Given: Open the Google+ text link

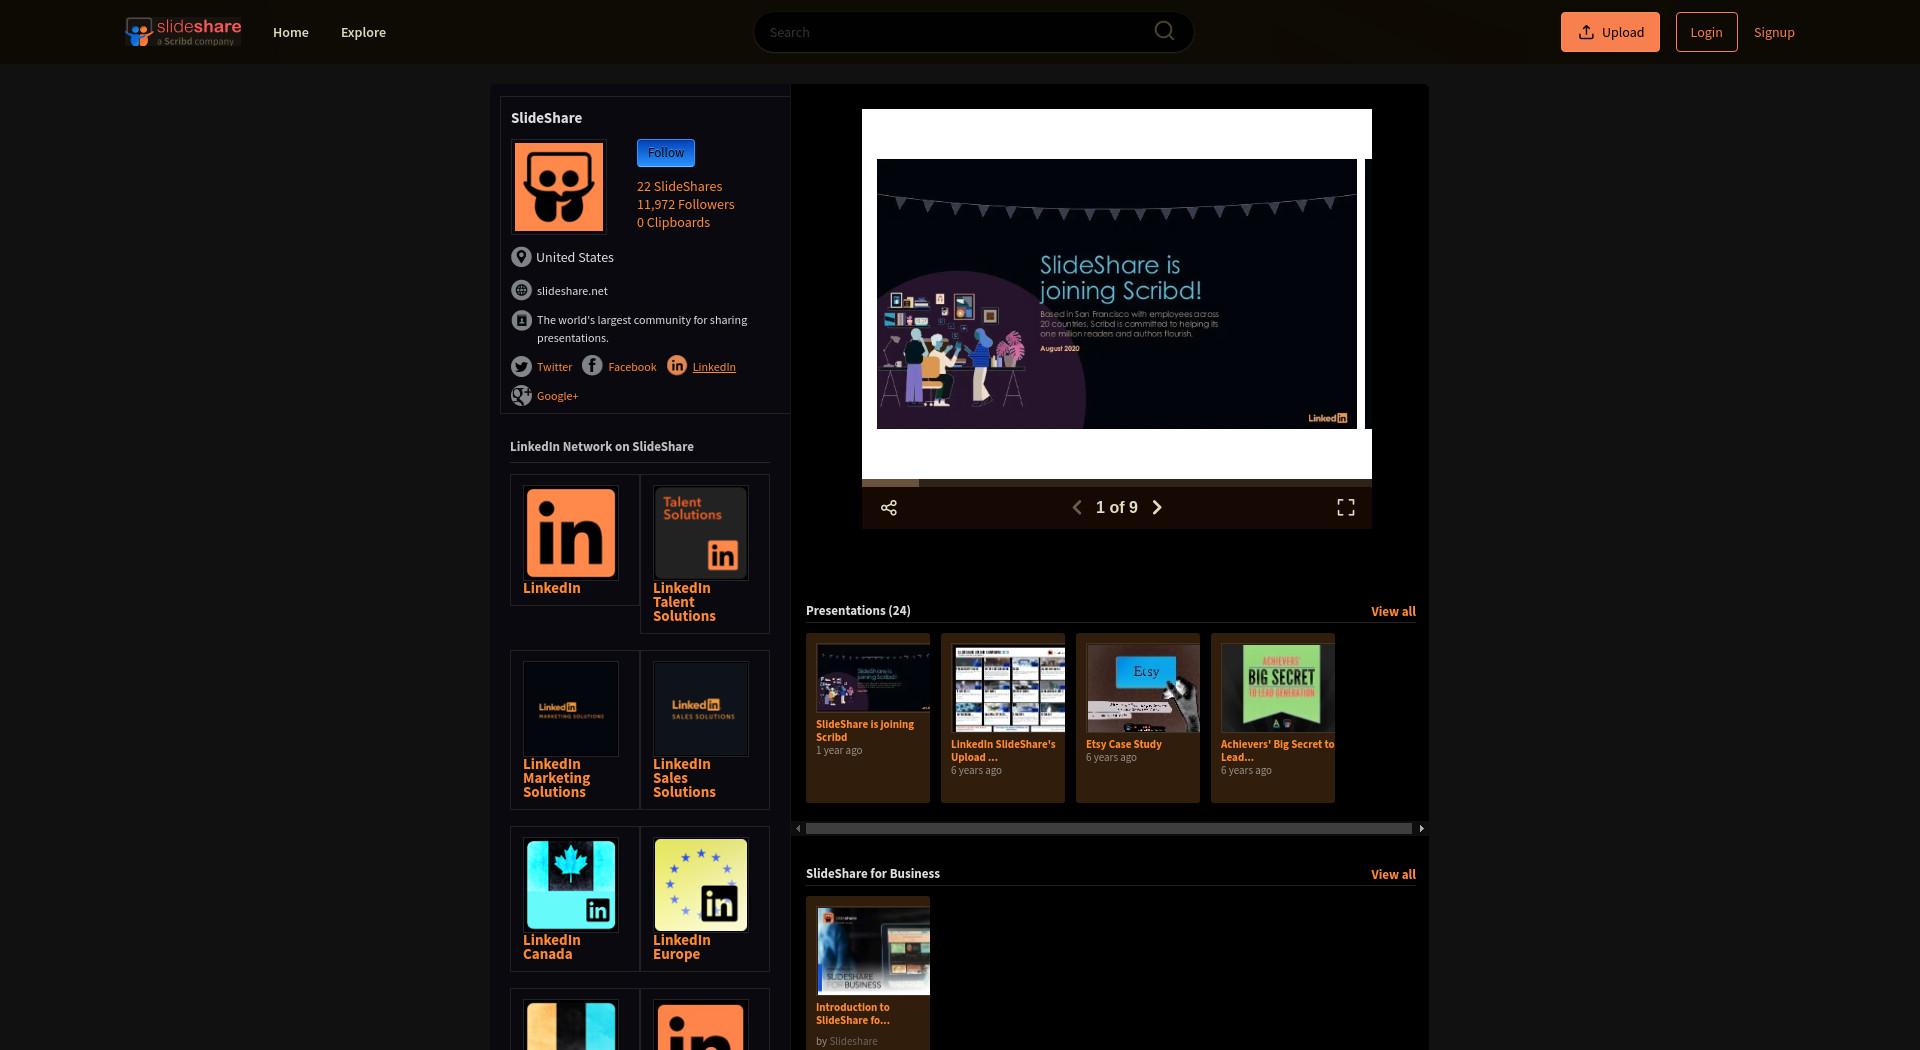Looking at the screenshot, I should (x=557, y=396).
